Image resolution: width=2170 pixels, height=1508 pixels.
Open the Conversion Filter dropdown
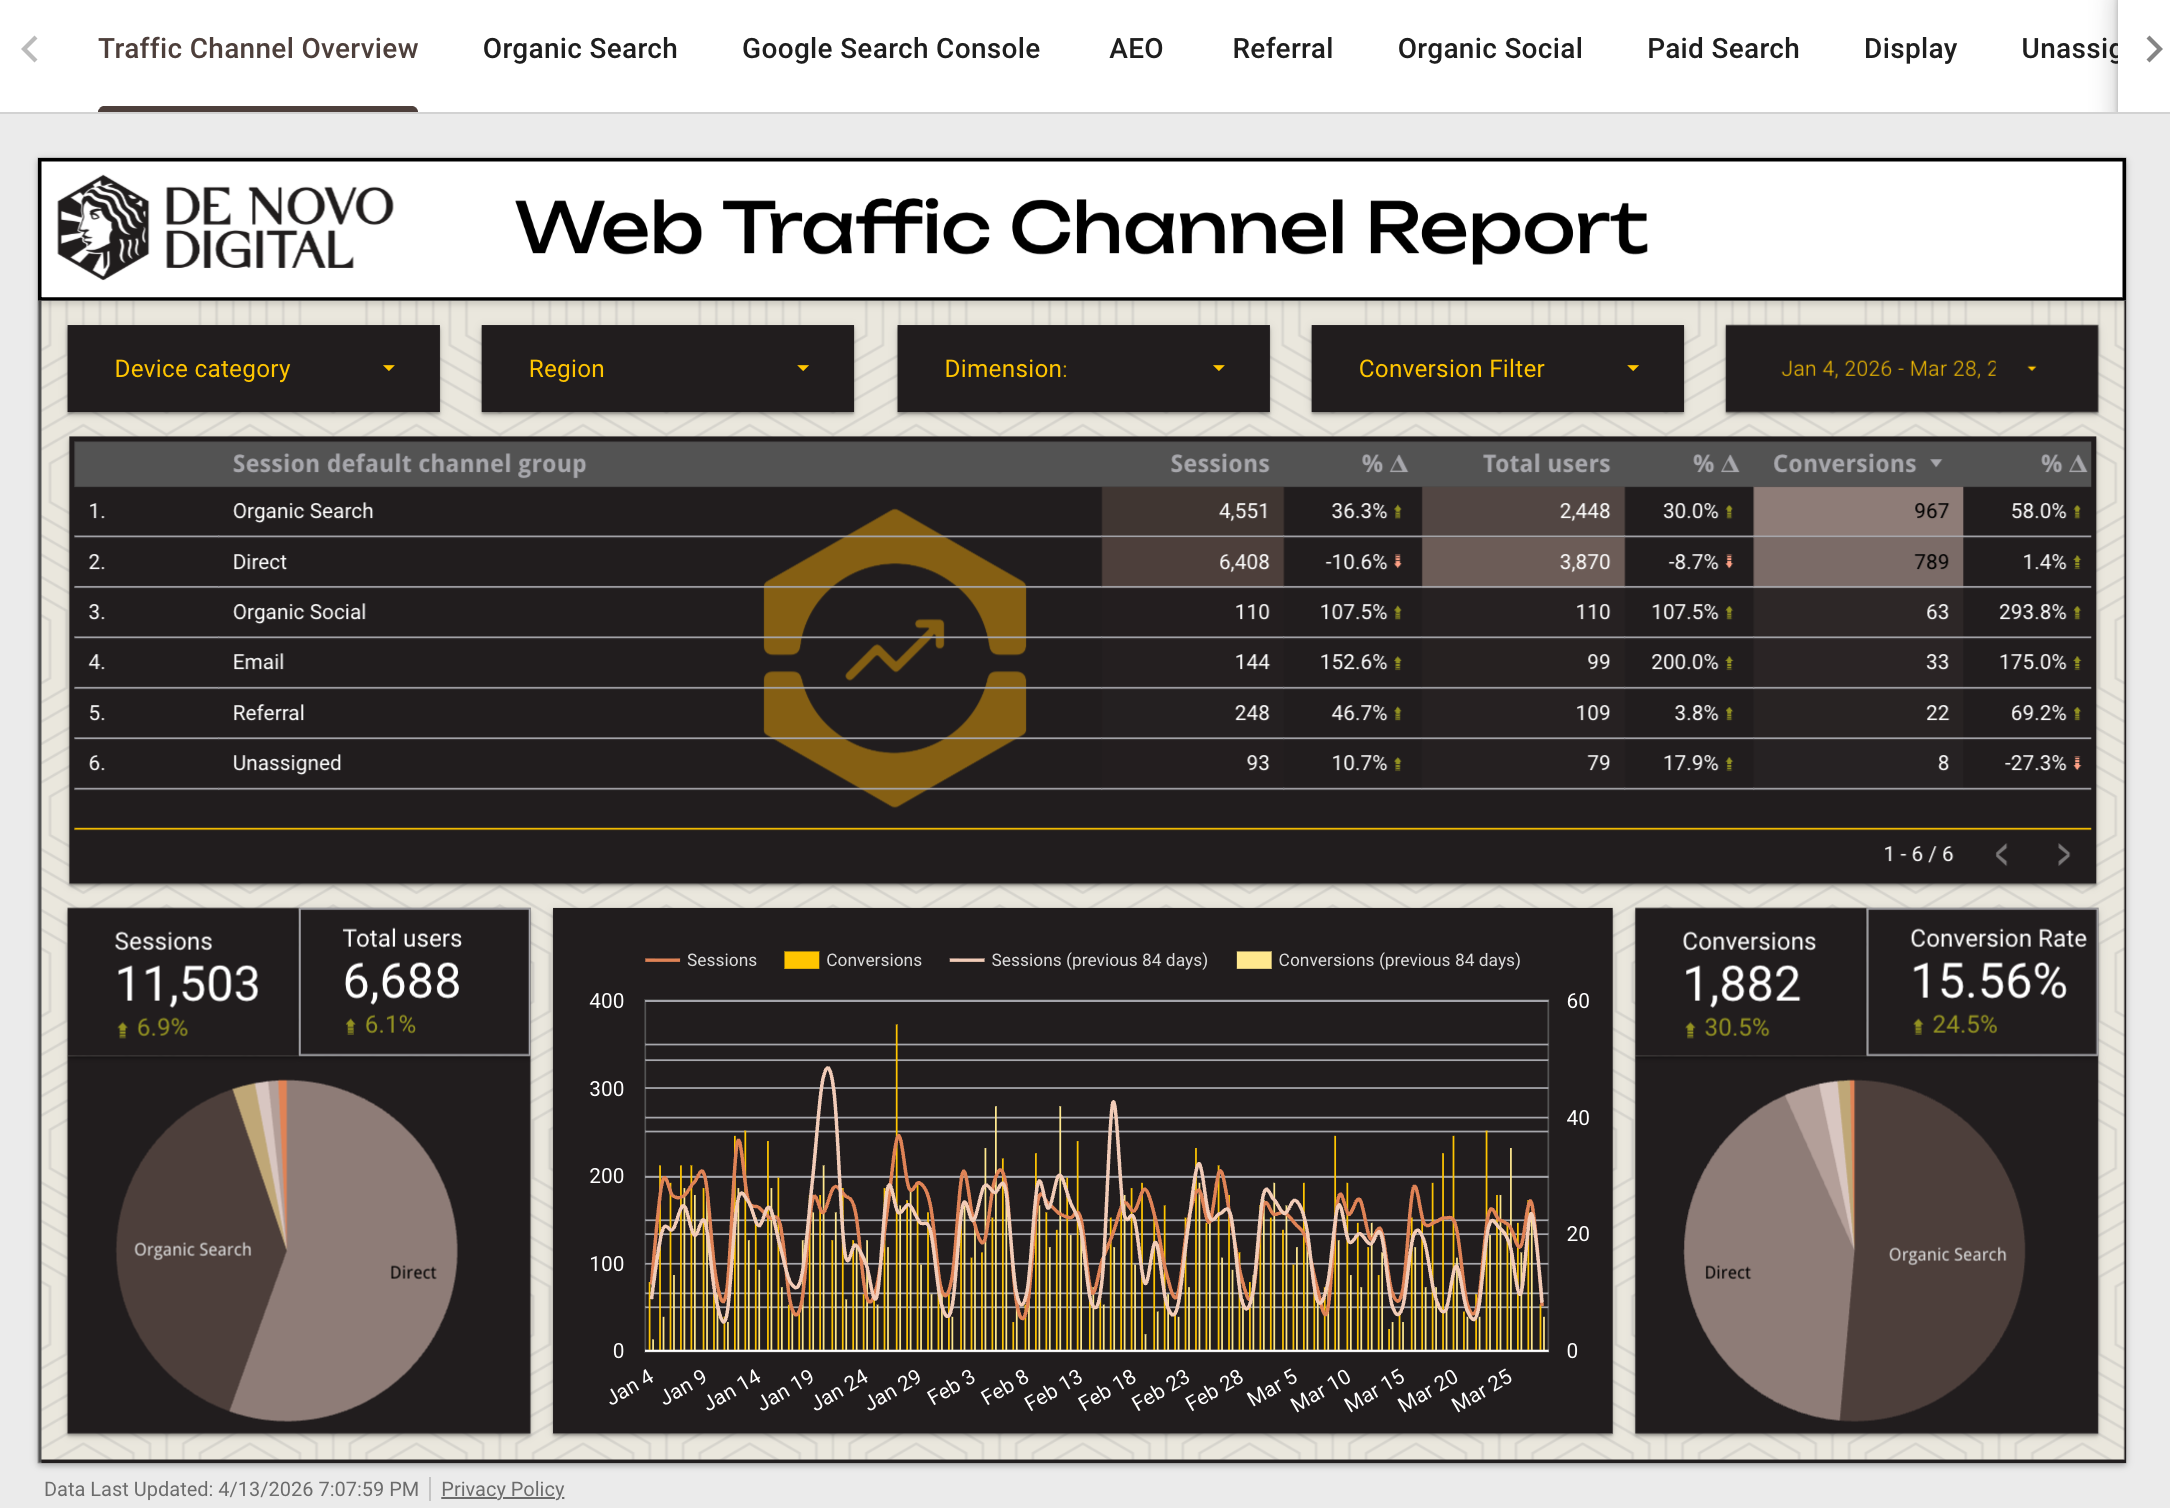[x=1496, y=368]
